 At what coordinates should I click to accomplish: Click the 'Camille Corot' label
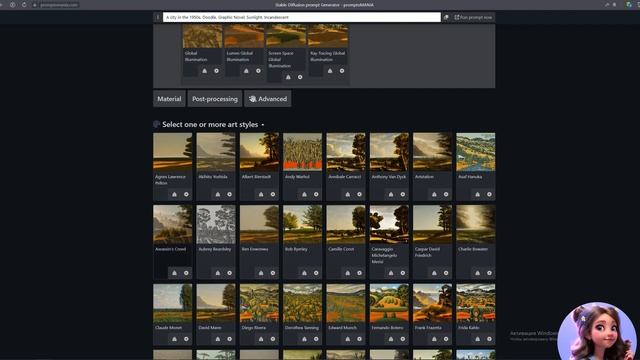pos(341,249)
